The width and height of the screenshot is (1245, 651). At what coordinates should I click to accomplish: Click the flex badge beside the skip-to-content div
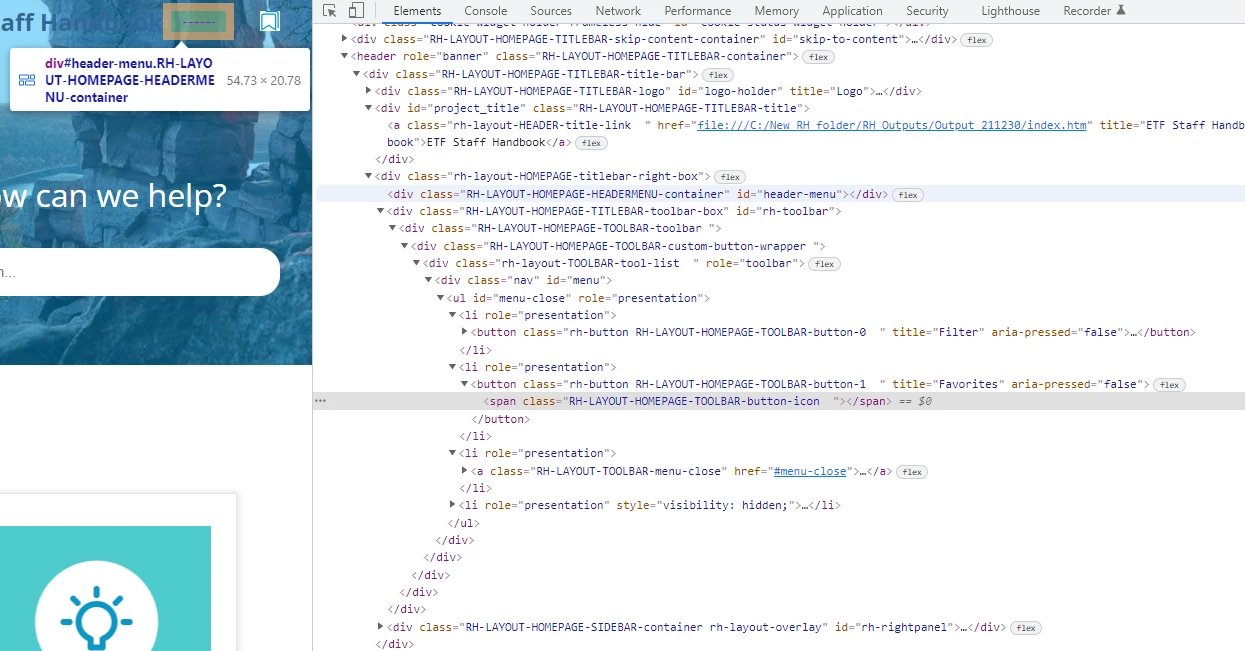(x=975, y=40)
